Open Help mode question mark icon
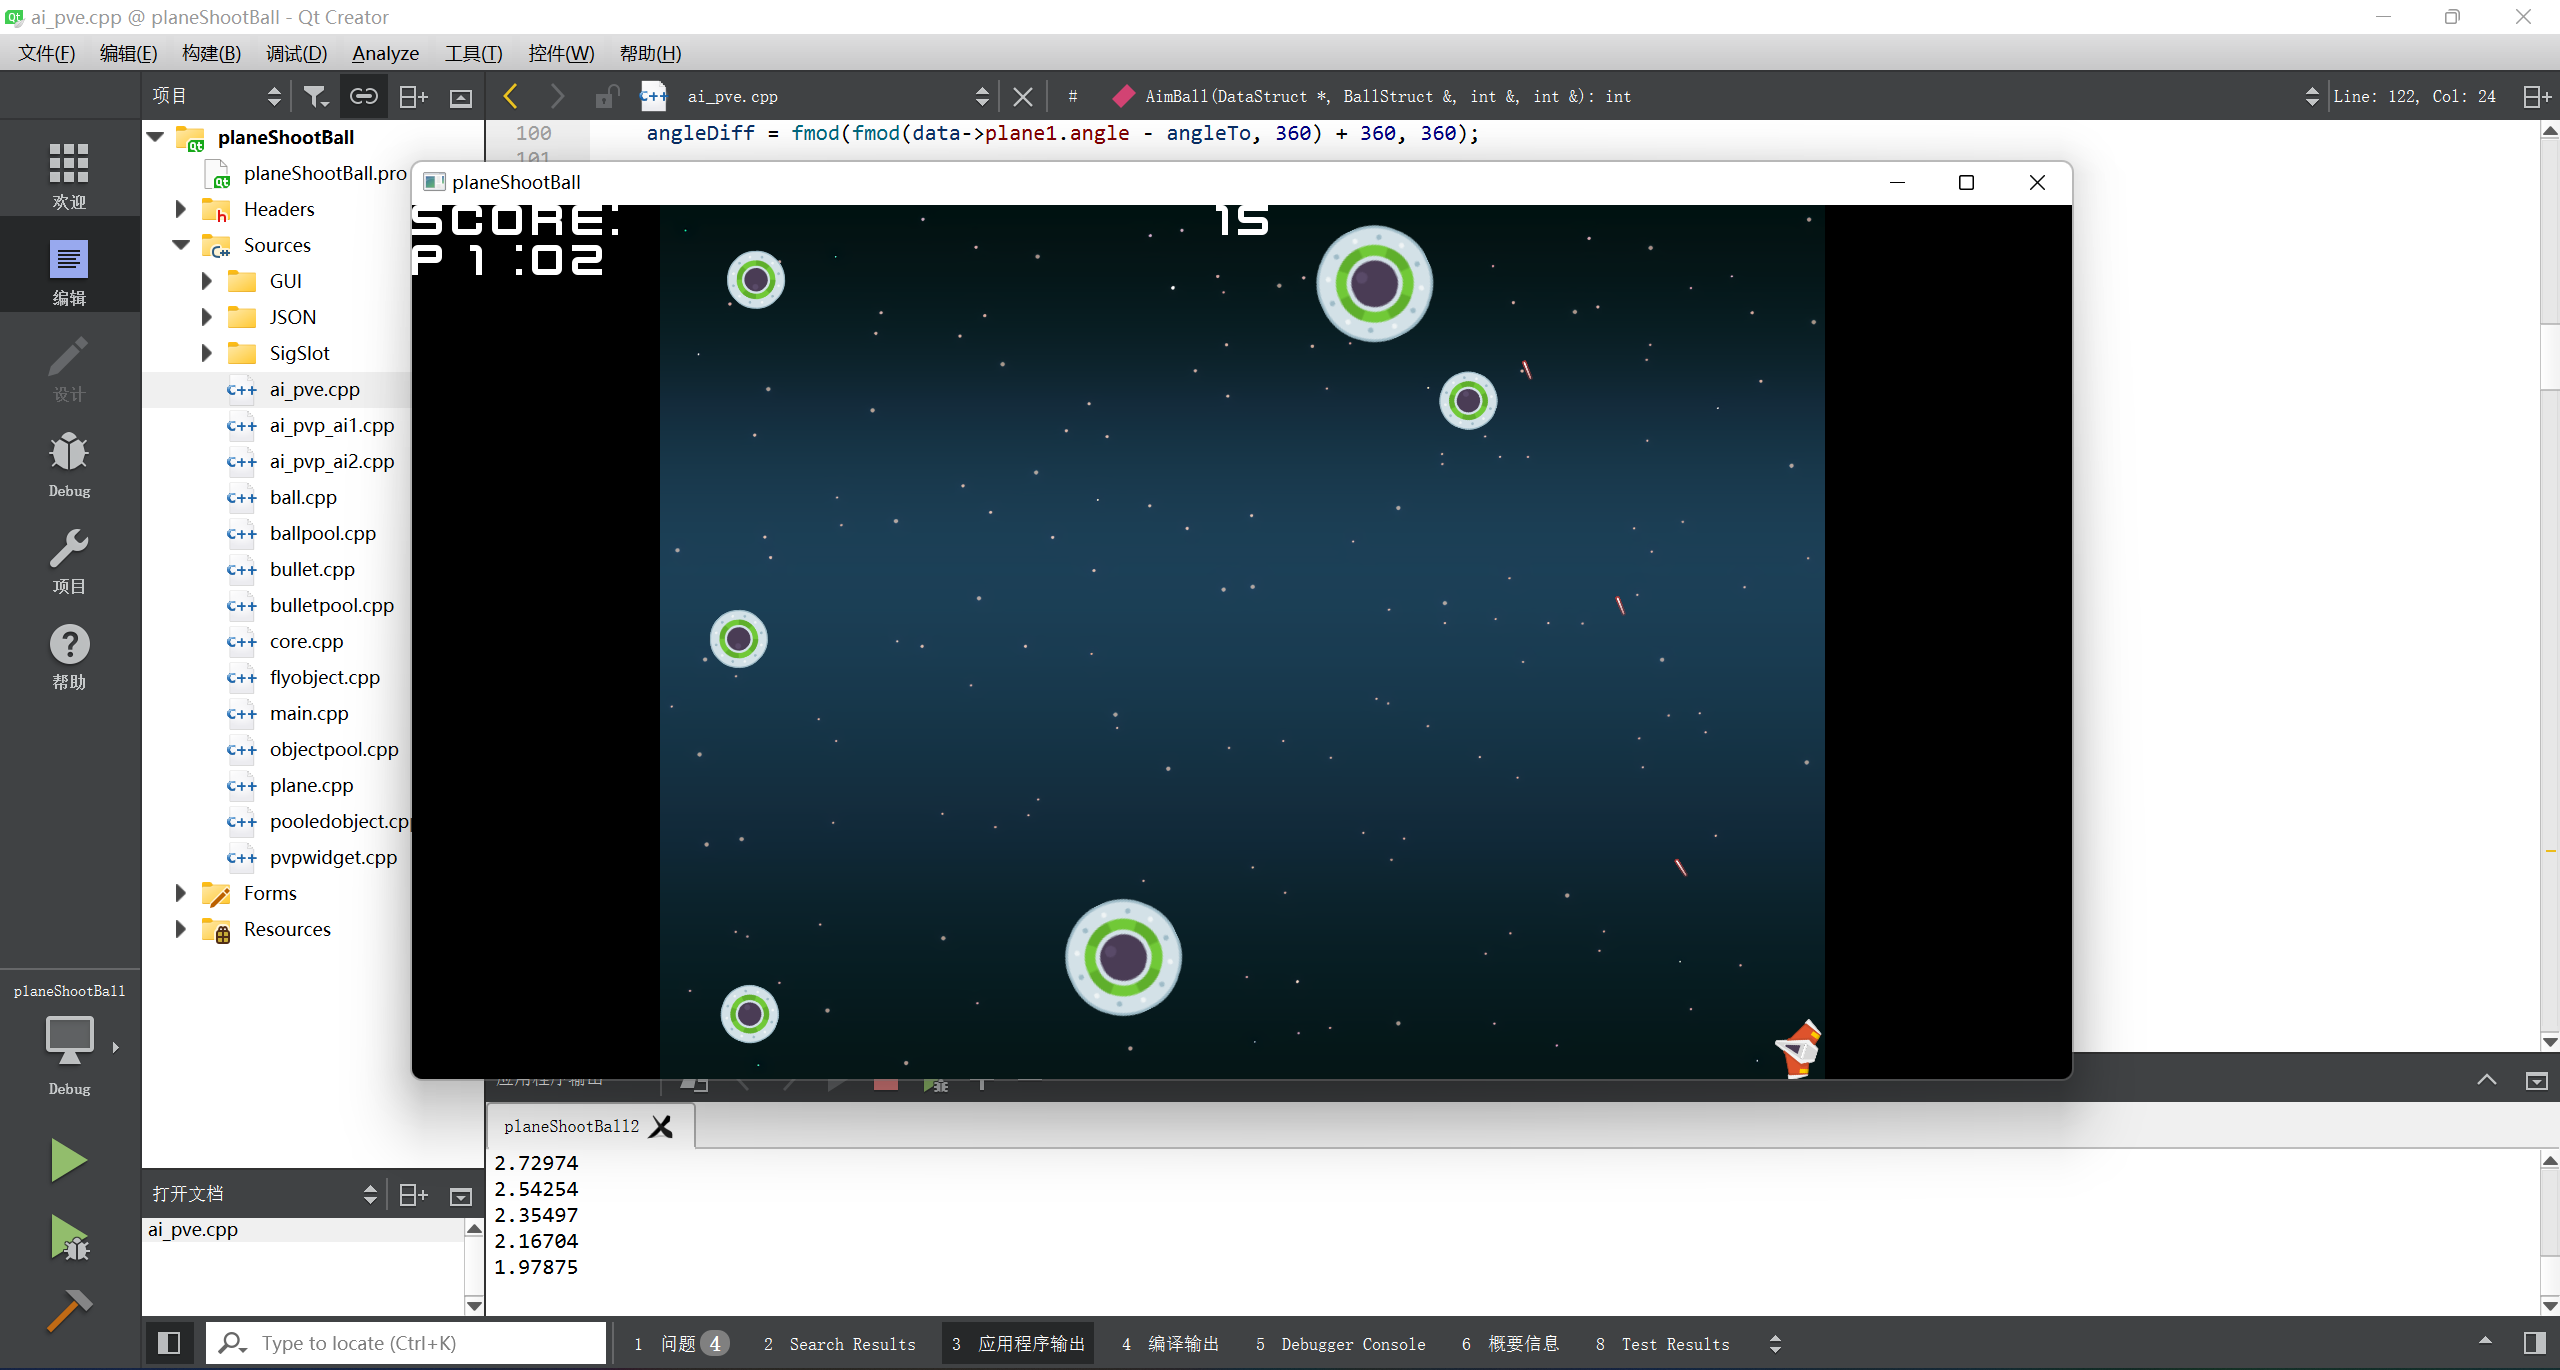Viewport: 2560px width, 1370px height. pos(69,656)
